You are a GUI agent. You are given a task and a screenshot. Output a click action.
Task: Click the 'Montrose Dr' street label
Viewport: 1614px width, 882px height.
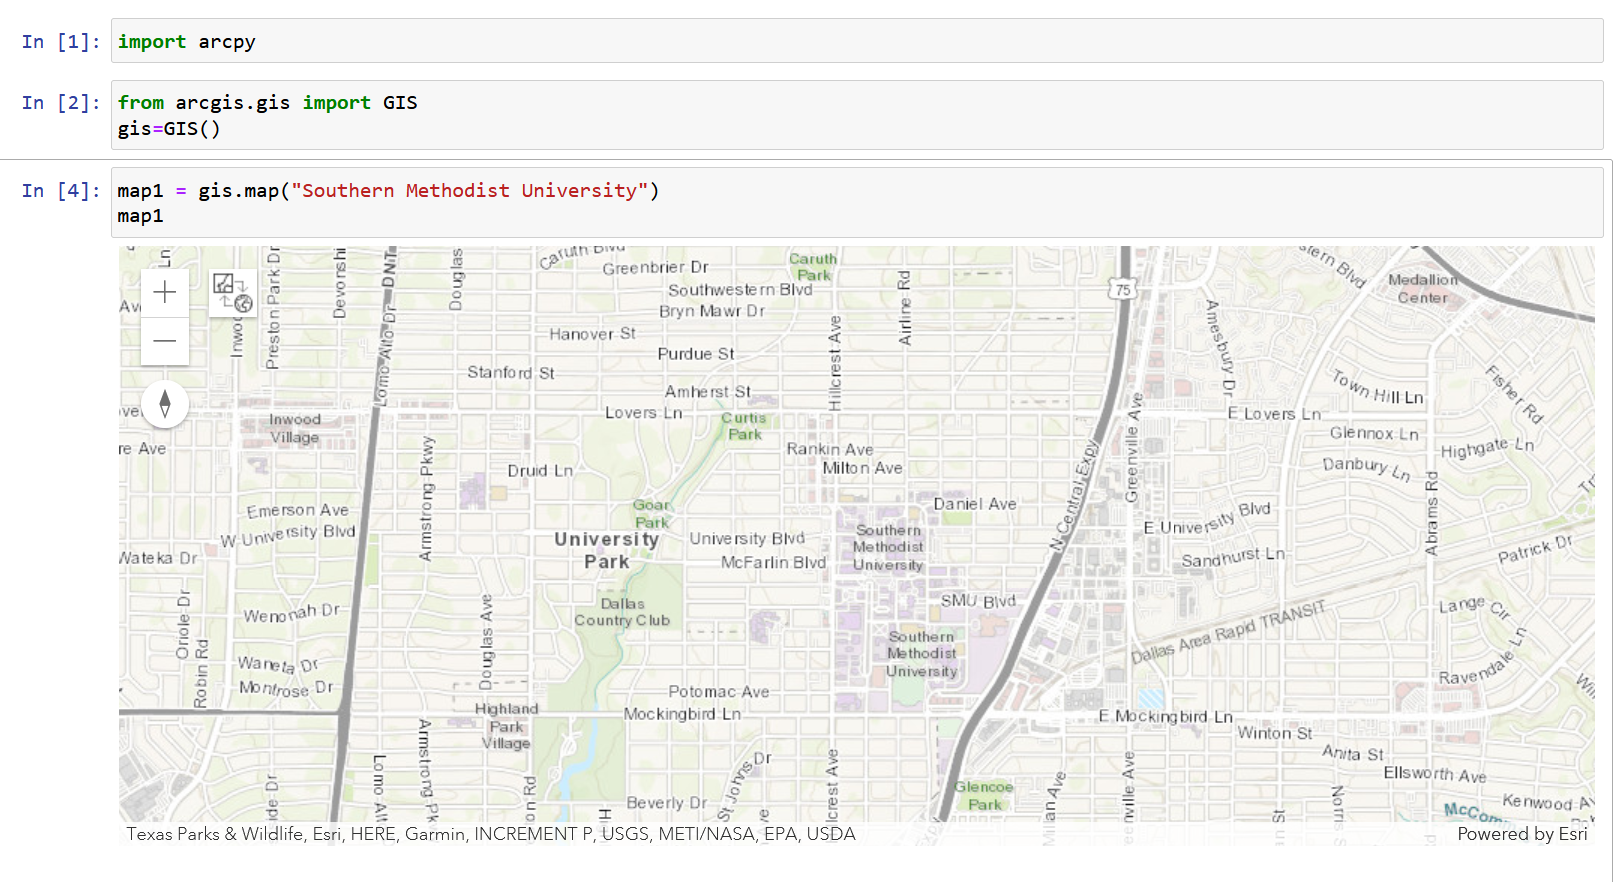pos(286,689)
